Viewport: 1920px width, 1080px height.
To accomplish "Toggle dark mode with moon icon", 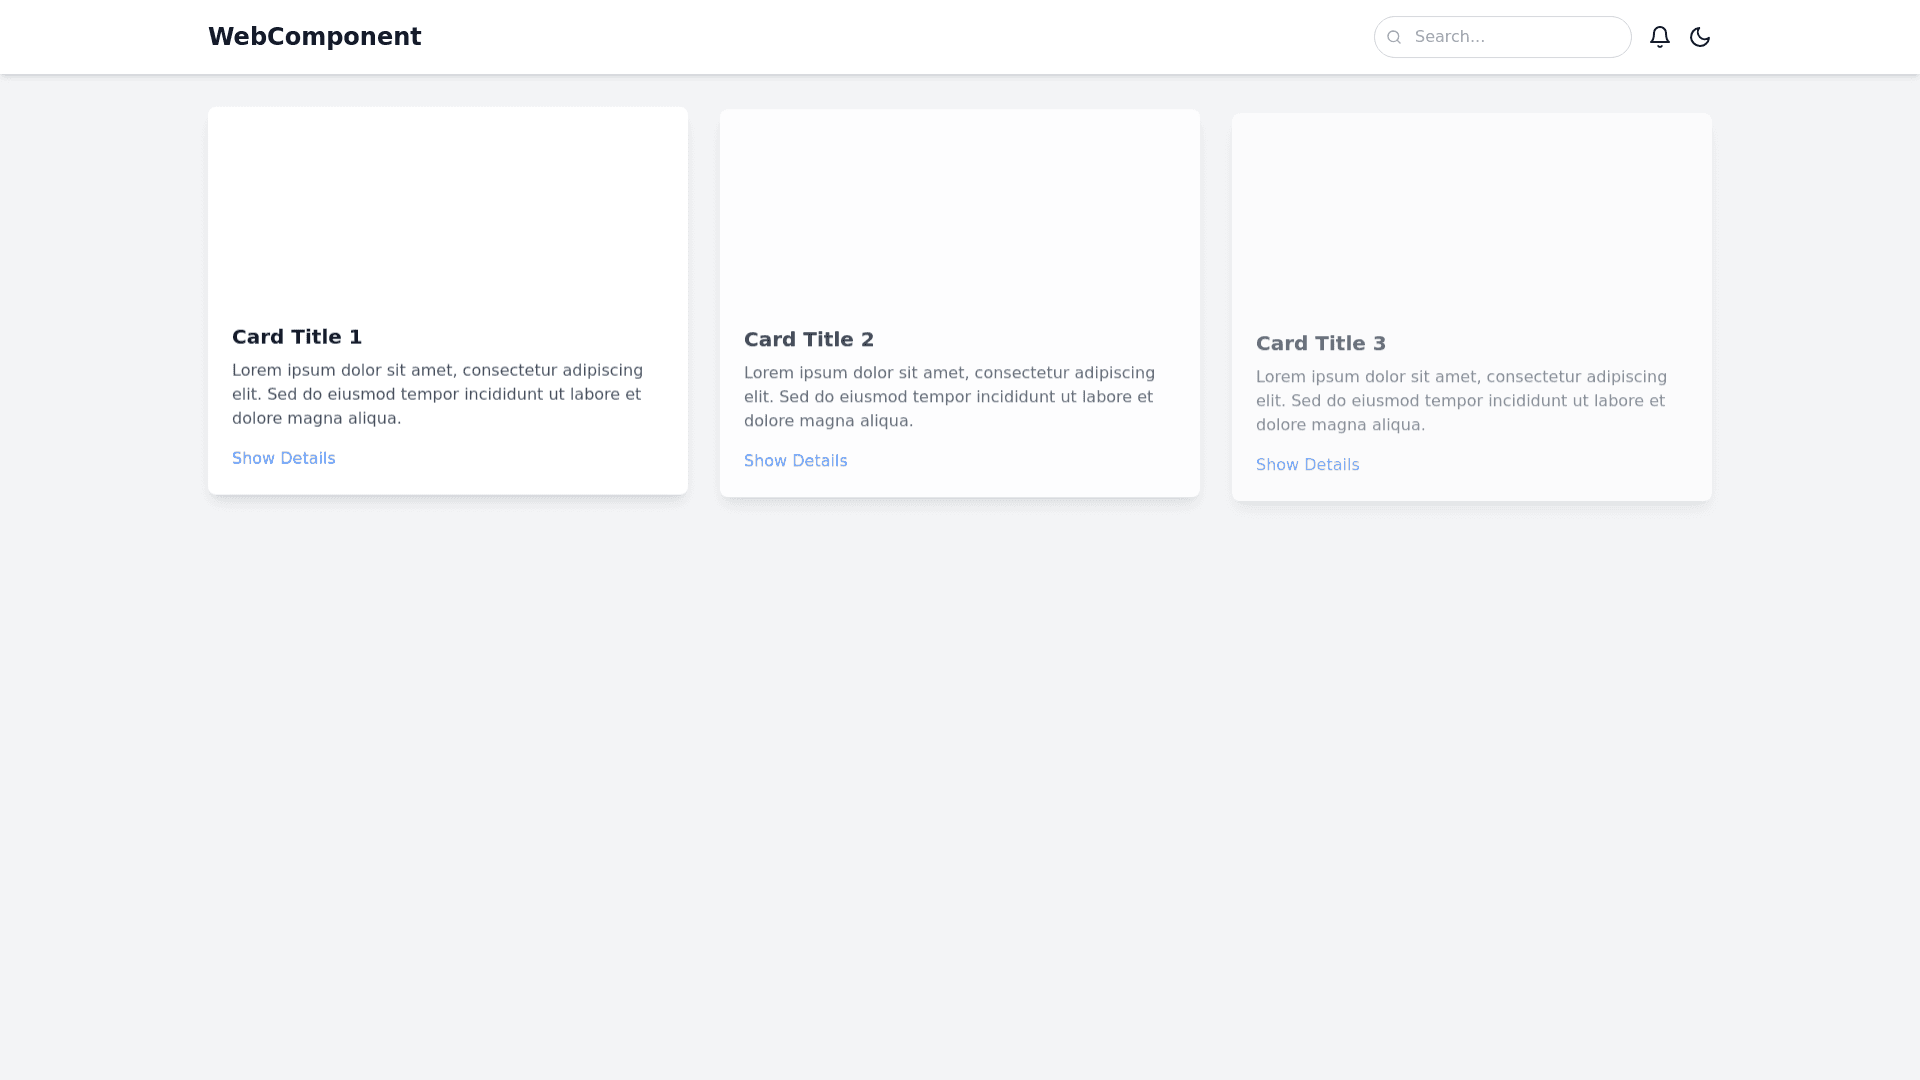I will 1700,37.
